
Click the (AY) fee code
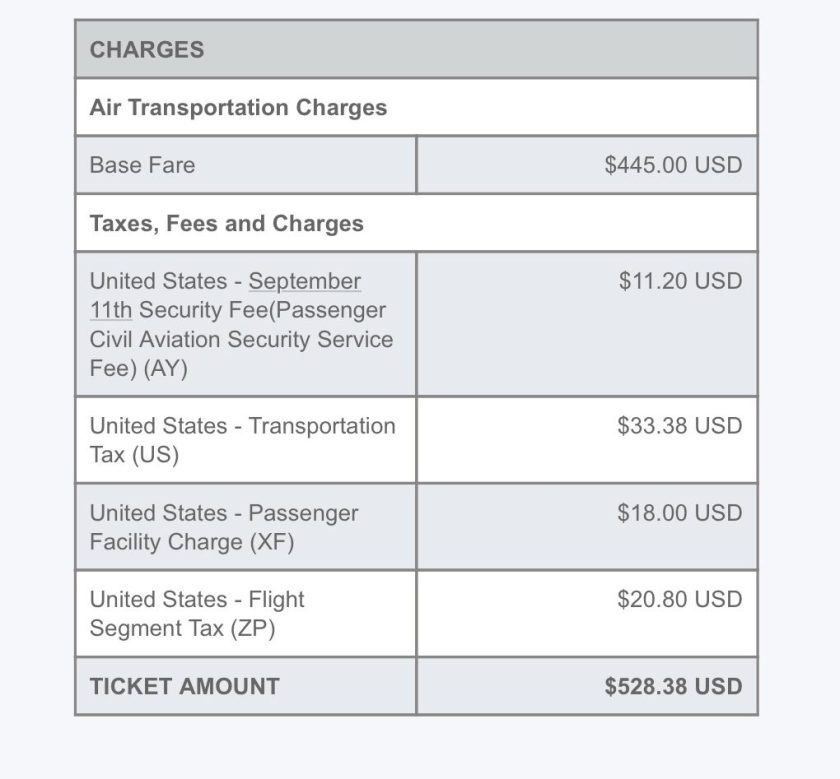(x=165, y=369)
